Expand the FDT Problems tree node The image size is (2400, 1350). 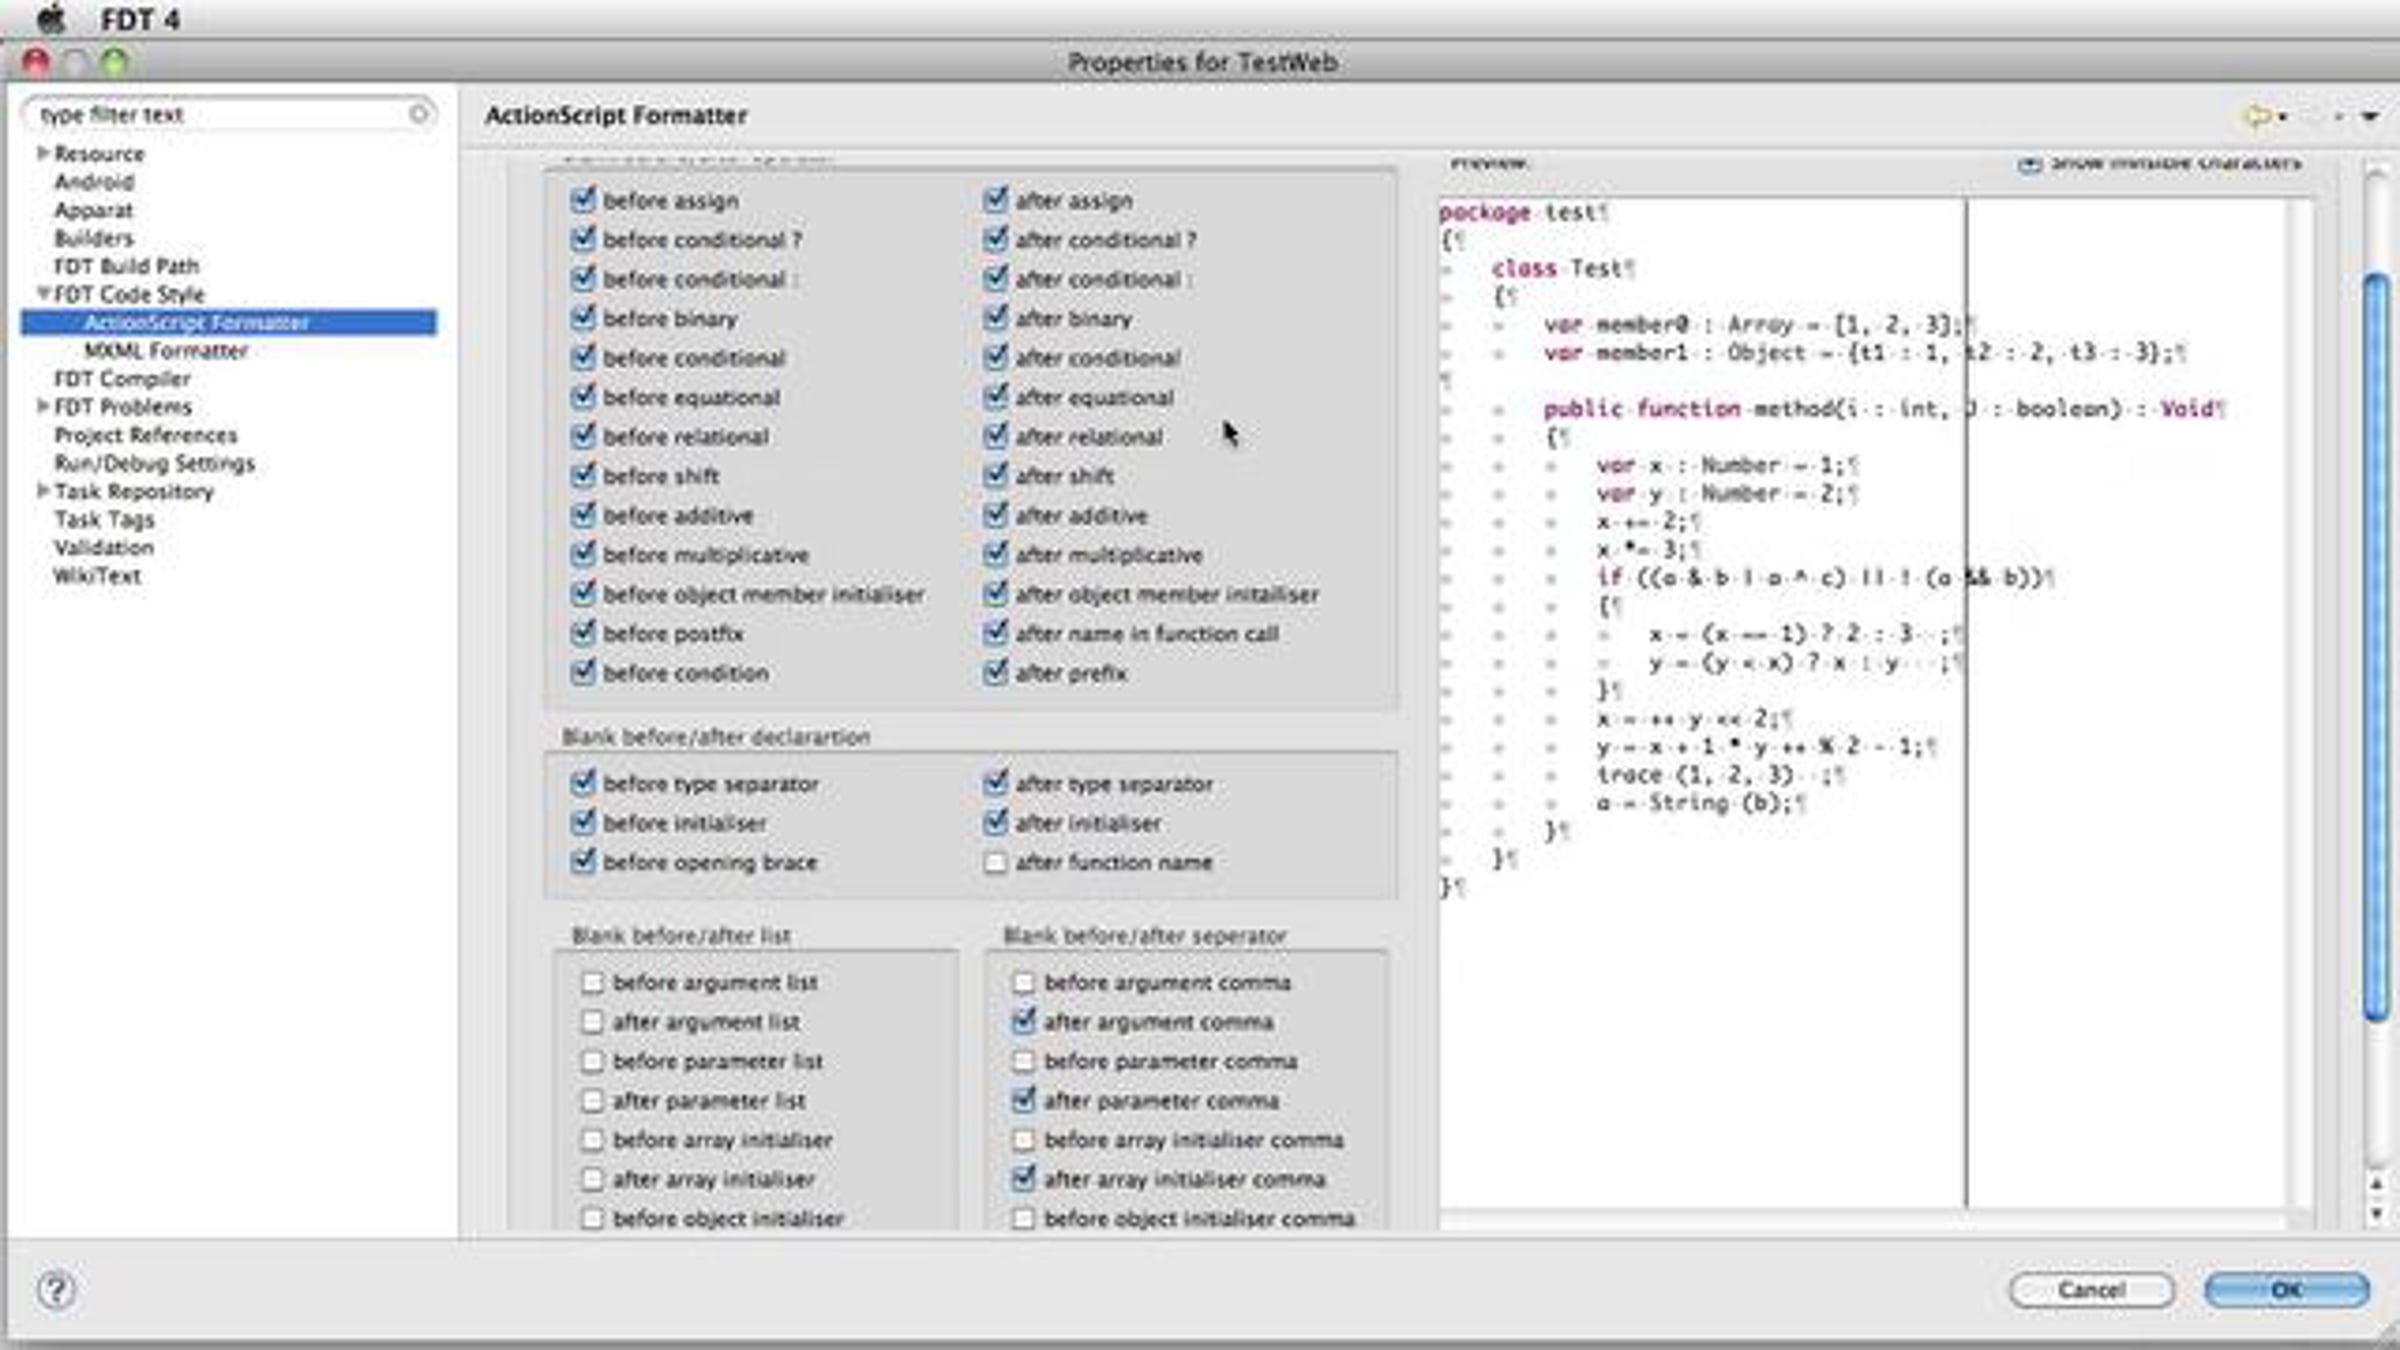43,406
